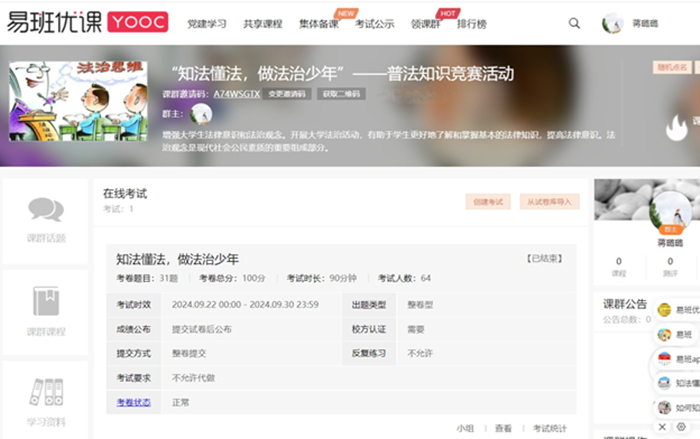Image resolution: width=700 pixels, height=439 pixels.
Task: Go to 共享课程 navigation item
Action: coord(263,23)
